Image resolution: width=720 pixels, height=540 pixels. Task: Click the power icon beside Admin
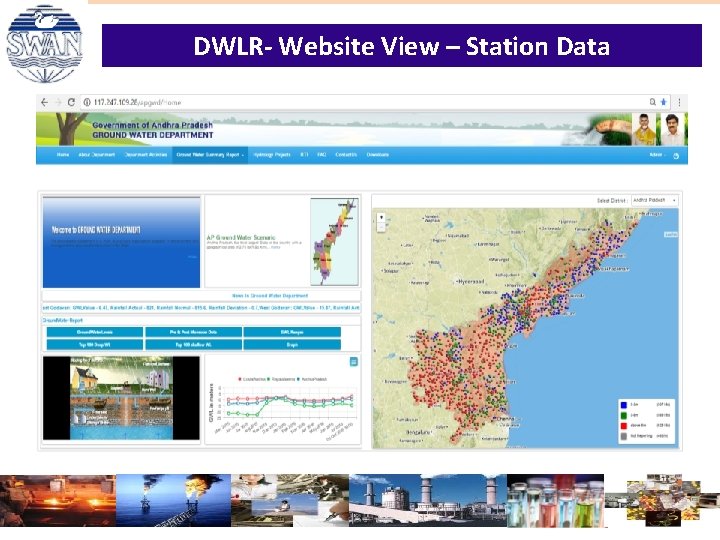tap(676, 156)
